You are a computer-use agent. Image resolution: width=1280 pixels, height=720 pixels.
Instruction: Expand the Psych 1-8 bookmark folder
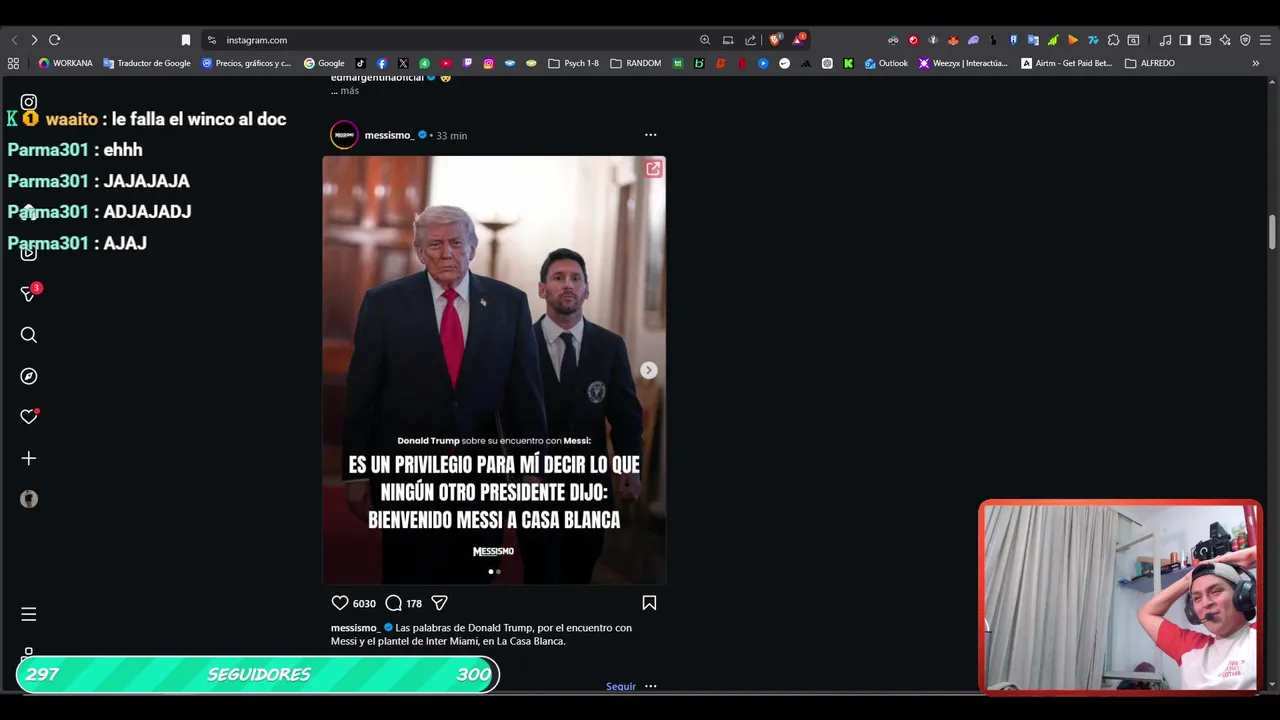tap(574, 63)
